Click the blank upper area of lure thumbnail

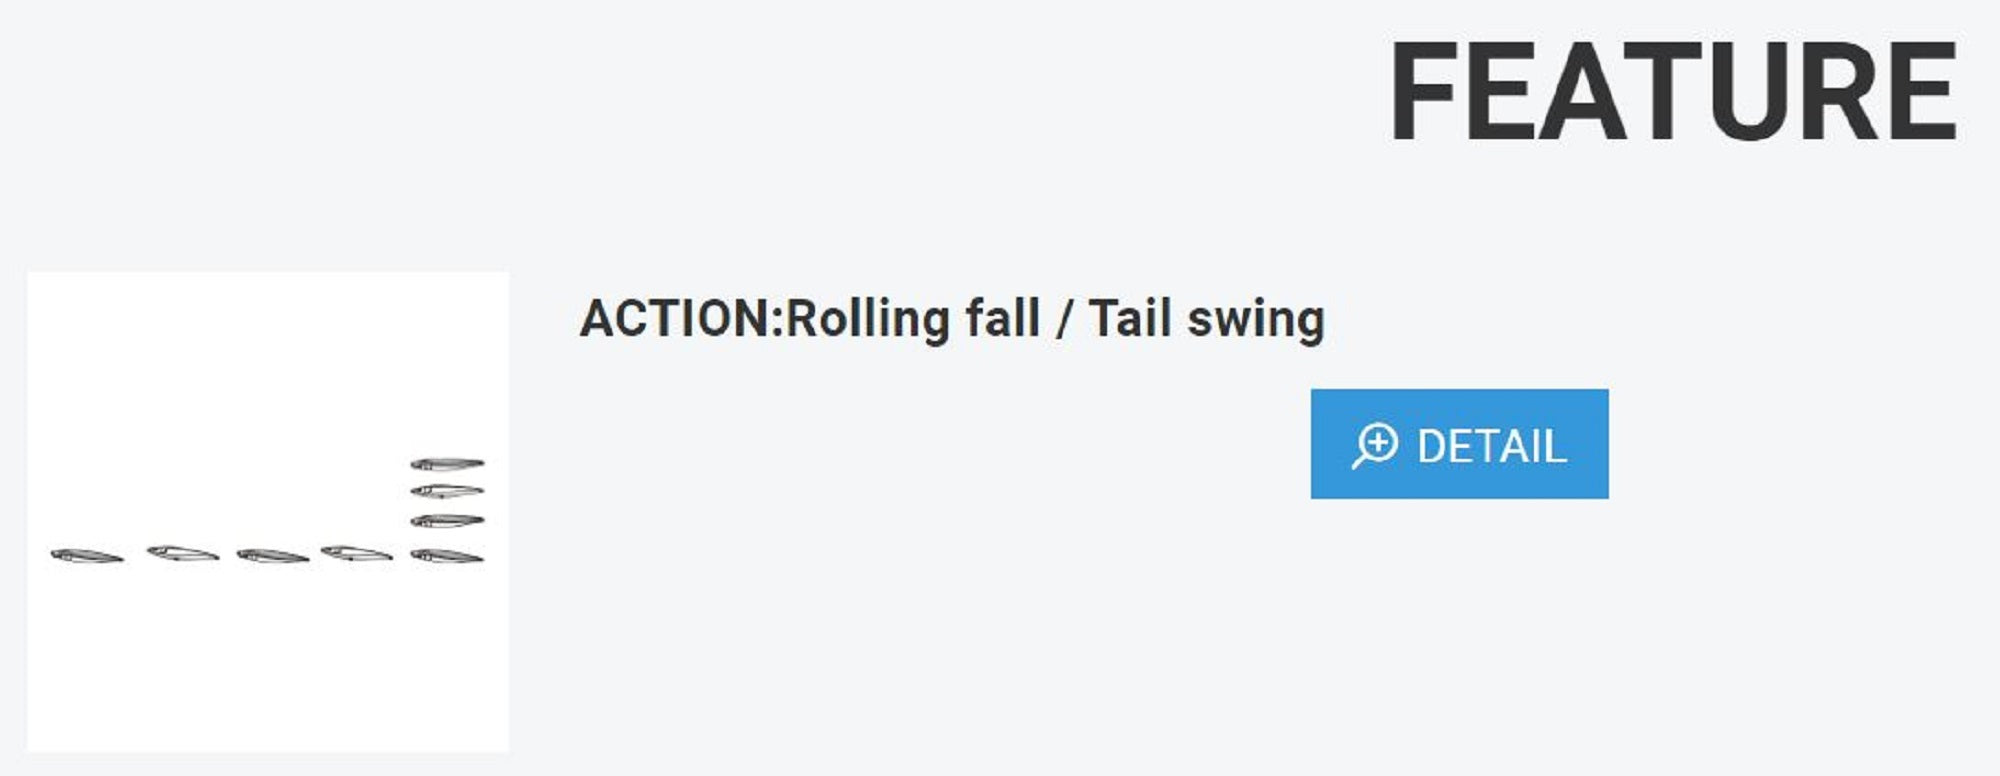267,360
